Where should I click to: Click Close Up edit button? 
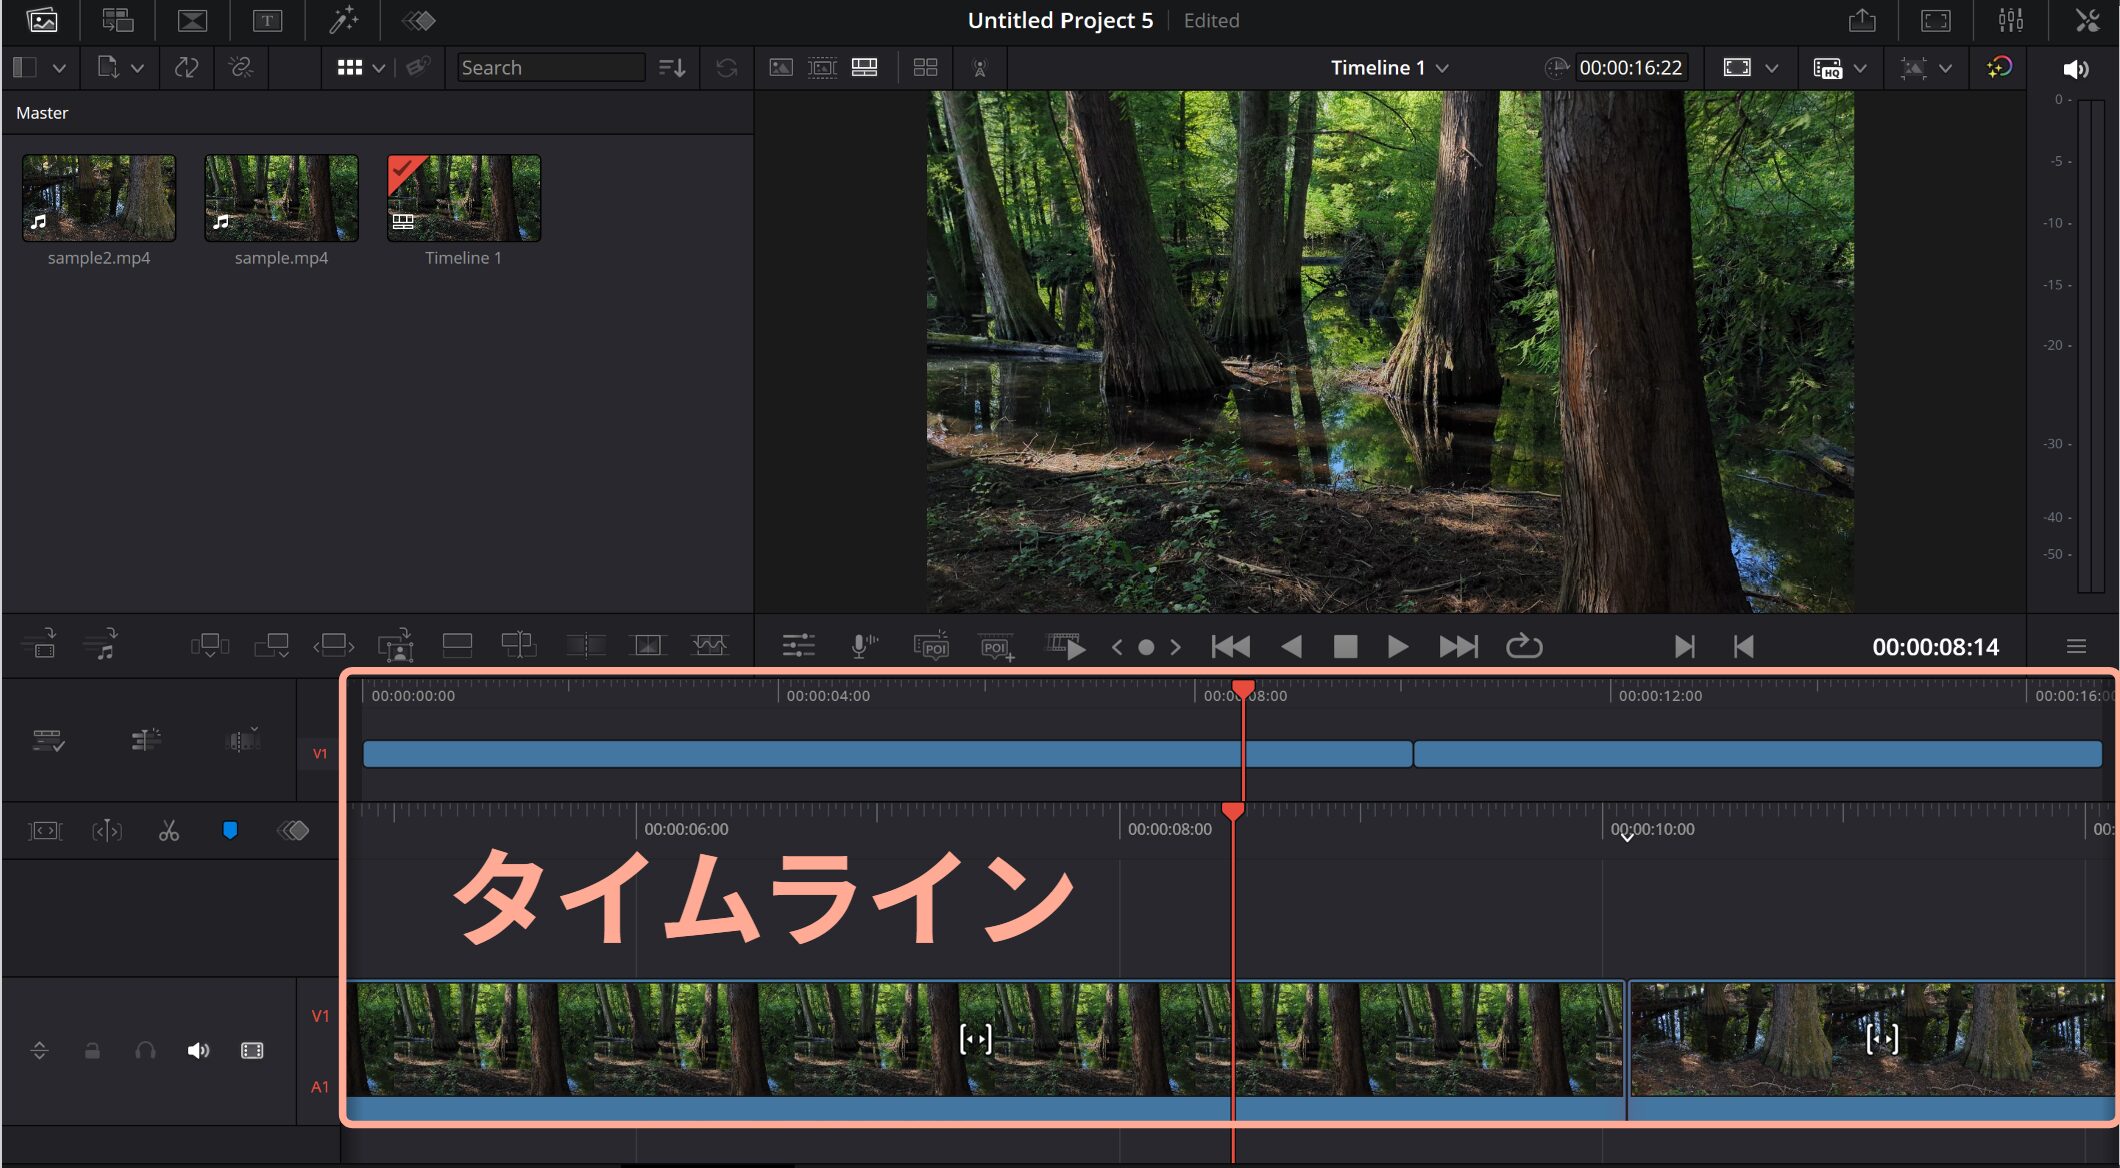tap(396, 646)
